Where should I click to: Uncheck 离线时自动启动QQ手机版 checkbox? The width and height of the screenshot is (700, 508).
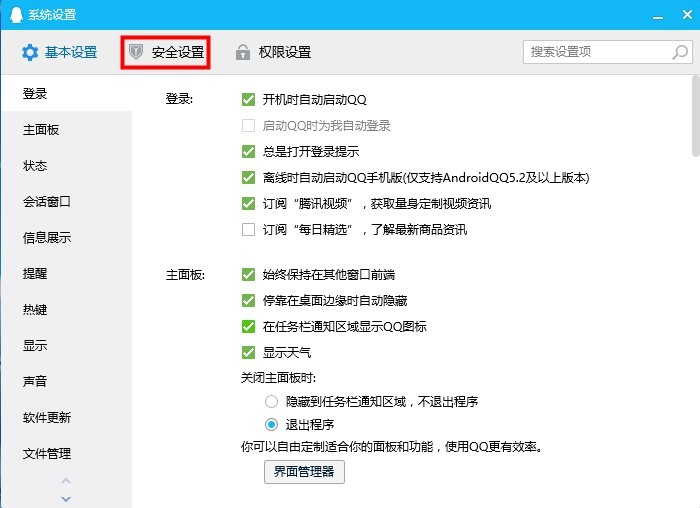point(248,178)
